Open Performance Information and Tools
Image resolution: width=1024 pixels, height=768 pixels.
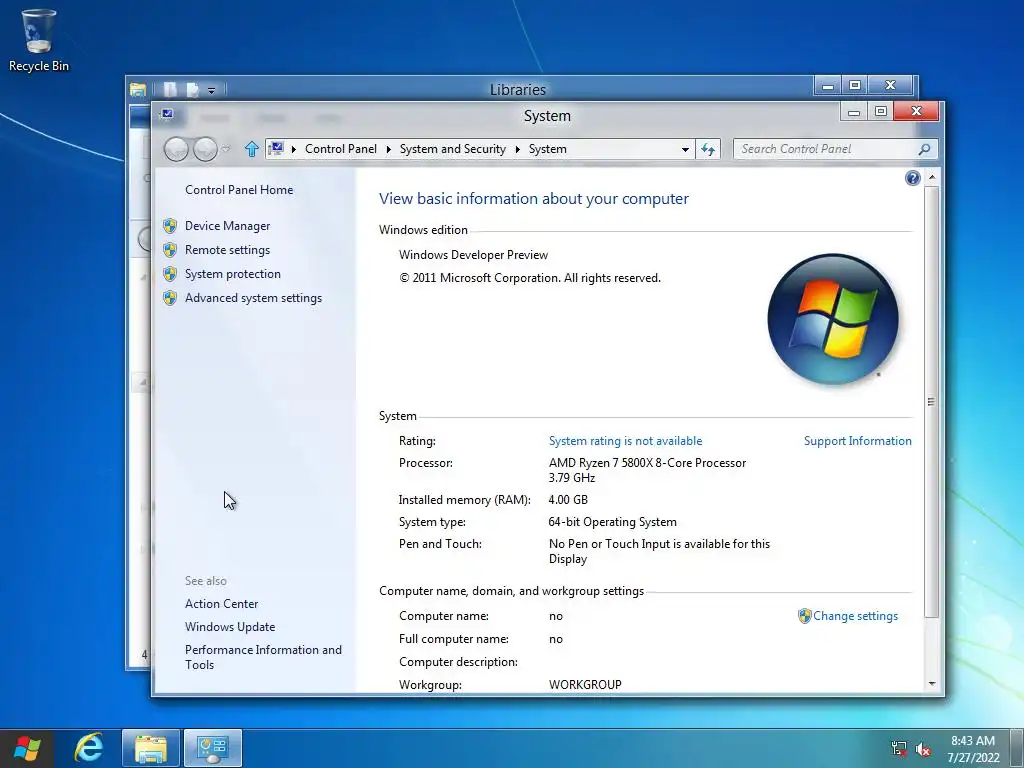click(x=263, y=657)
